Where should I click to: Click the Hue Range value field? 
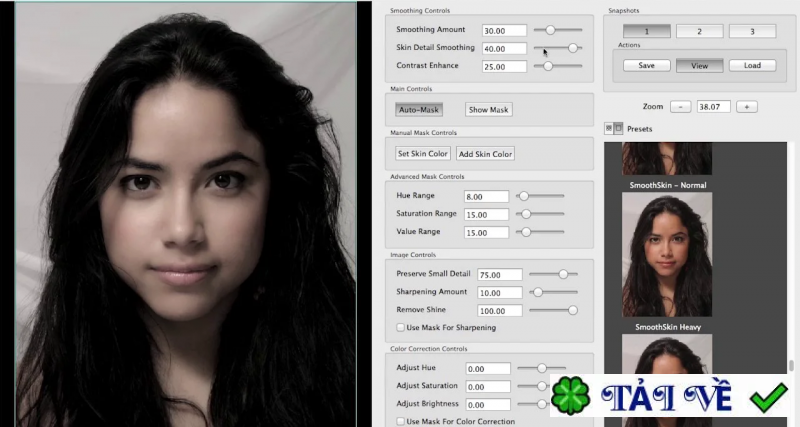[486, 196]
